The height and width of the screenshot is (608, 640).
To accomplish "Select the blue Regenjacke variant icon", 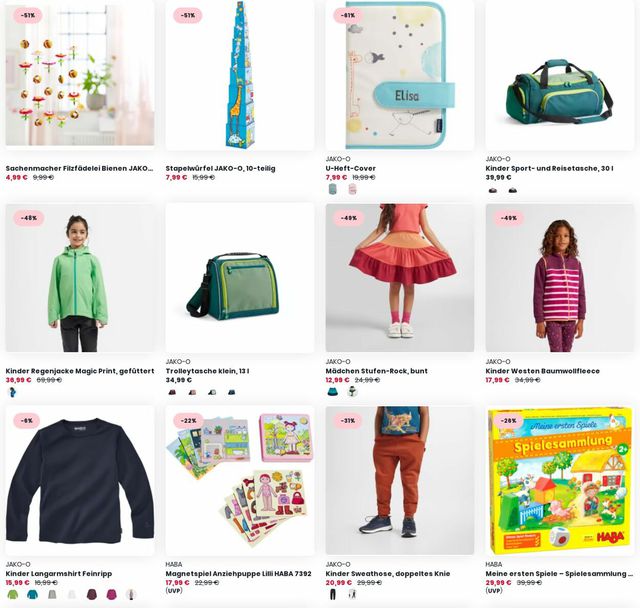I will 13,392.
